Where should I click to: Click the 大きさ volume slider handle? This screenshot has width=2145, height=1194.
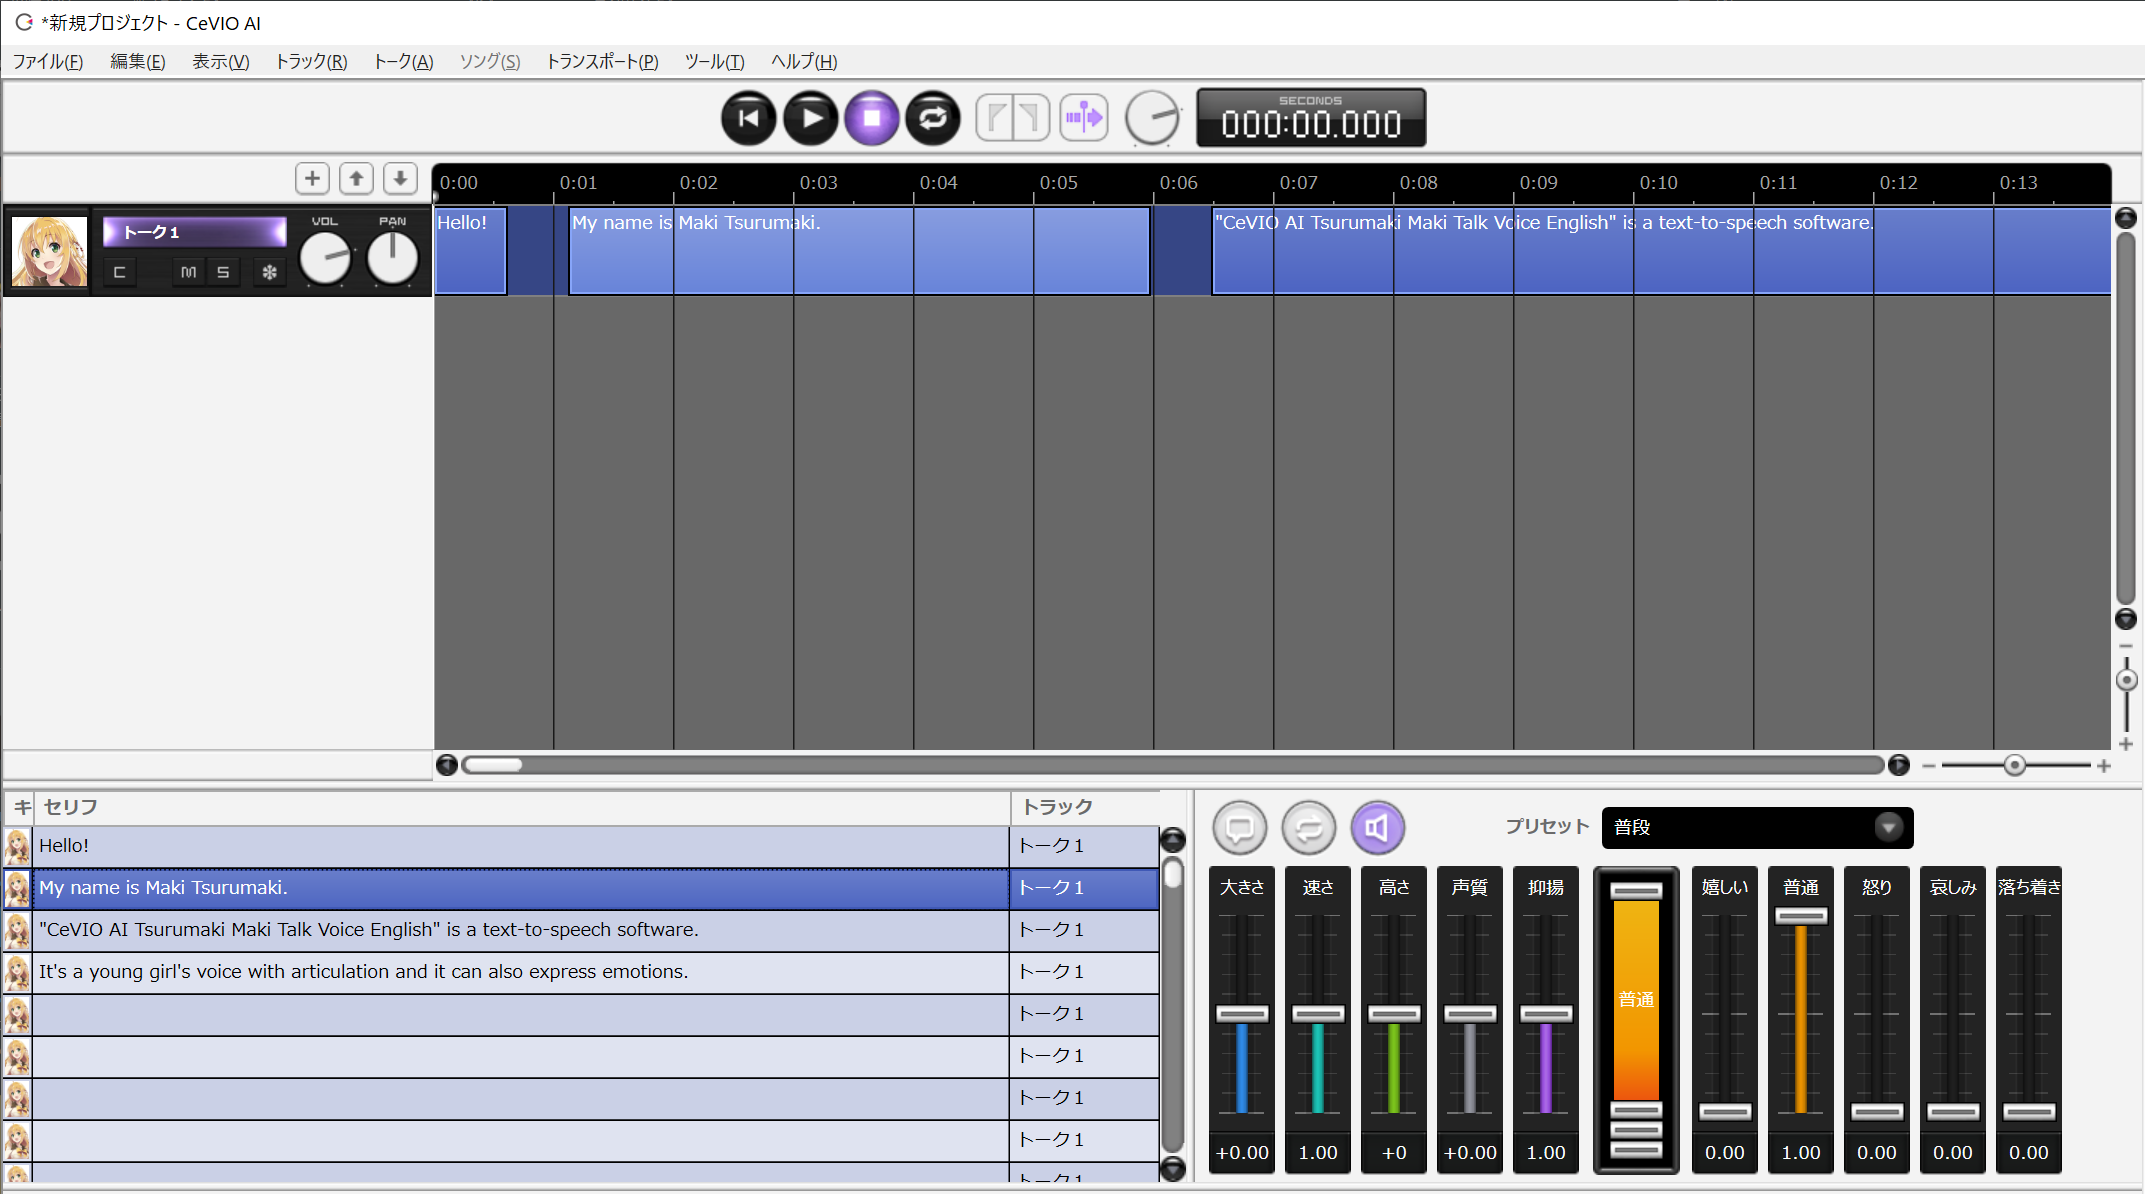point(1242,1014)
